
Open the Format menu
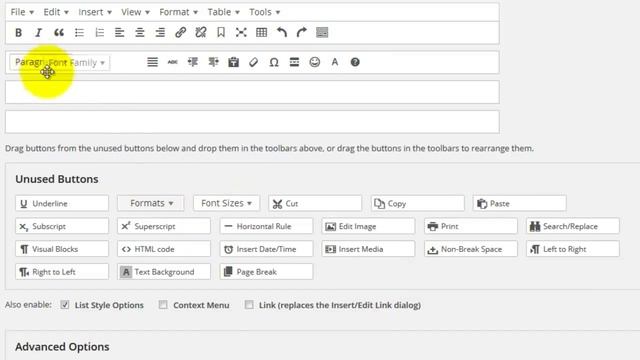tap(178, 12)
